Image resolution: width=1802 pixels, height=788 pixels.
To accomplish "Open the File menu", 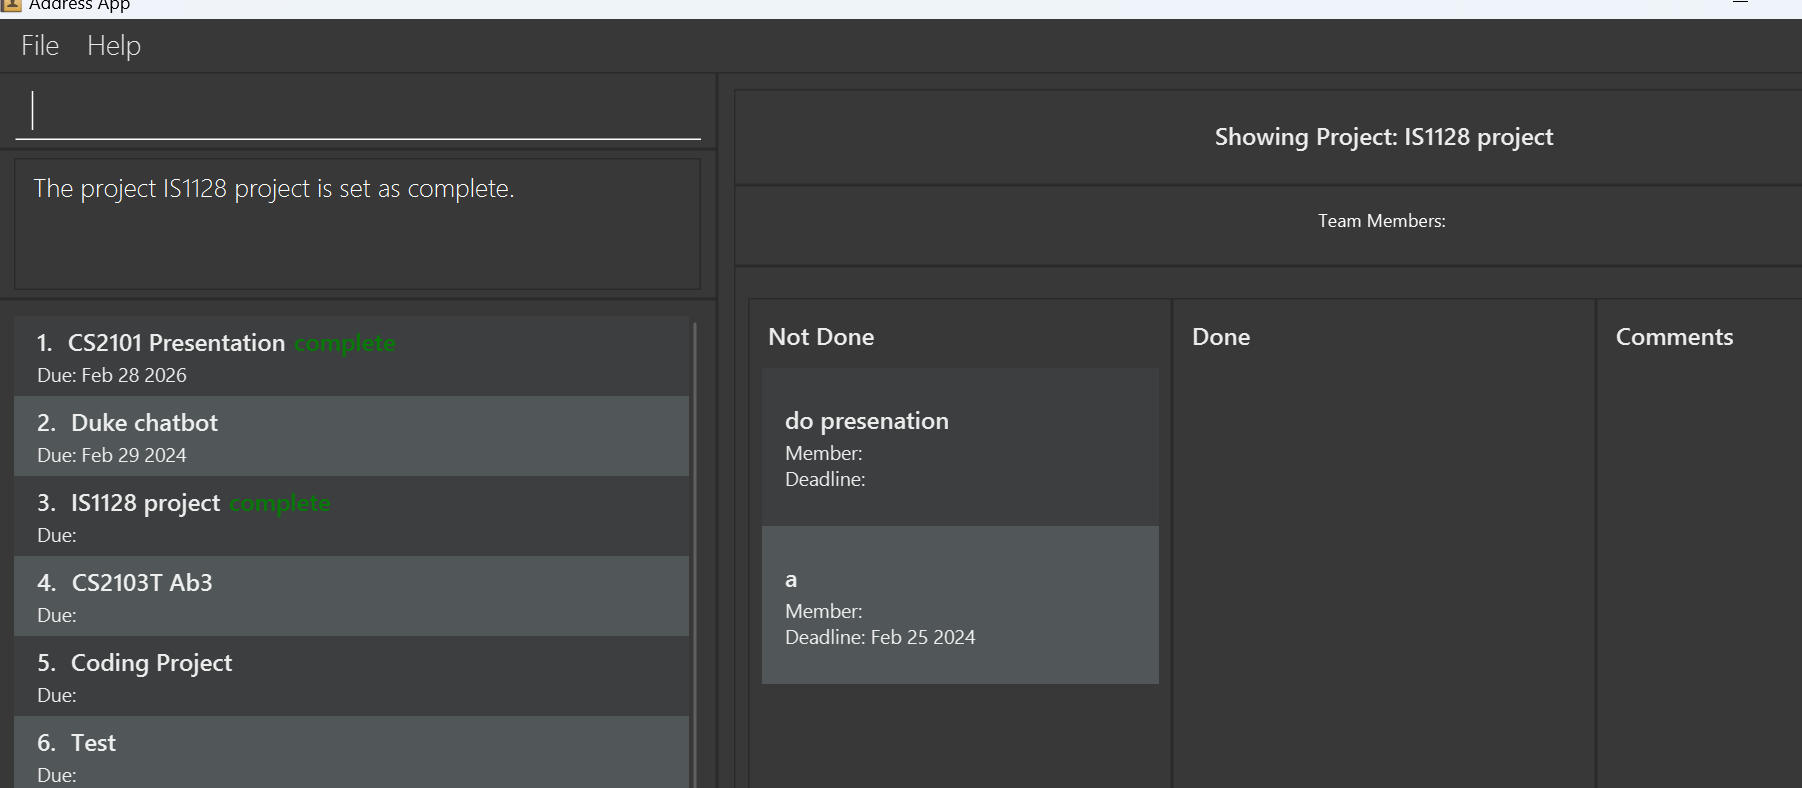I will [40, 46].
